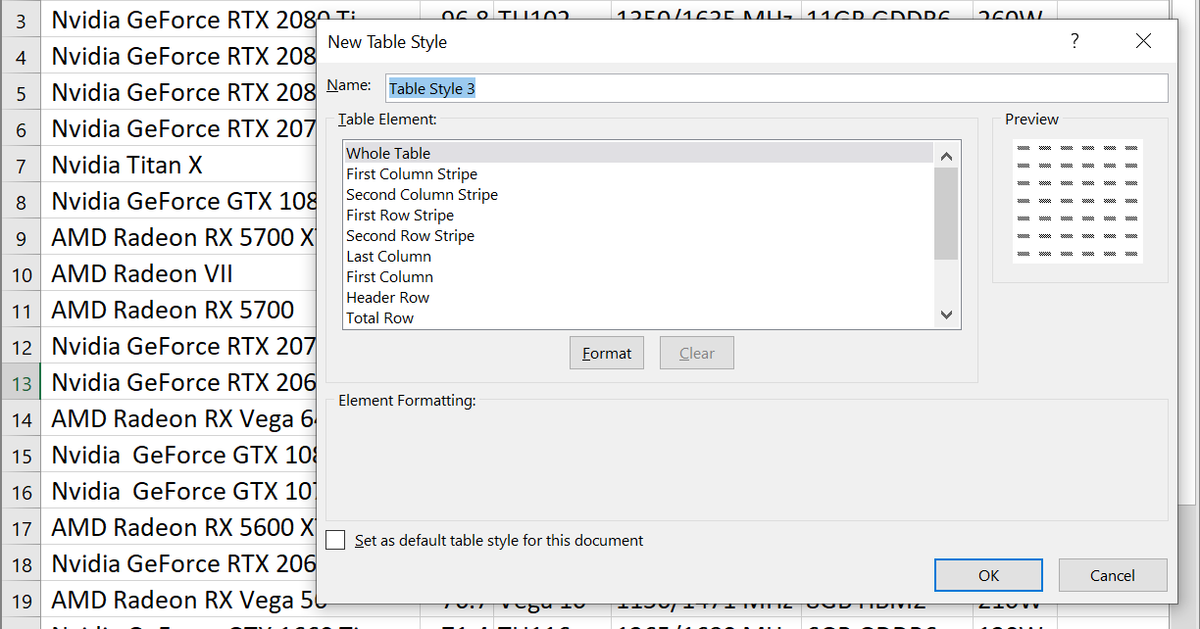This screenshot has width=1200, height=629.
Task: Click the Cancel button
Action: tap(1112, 575)
